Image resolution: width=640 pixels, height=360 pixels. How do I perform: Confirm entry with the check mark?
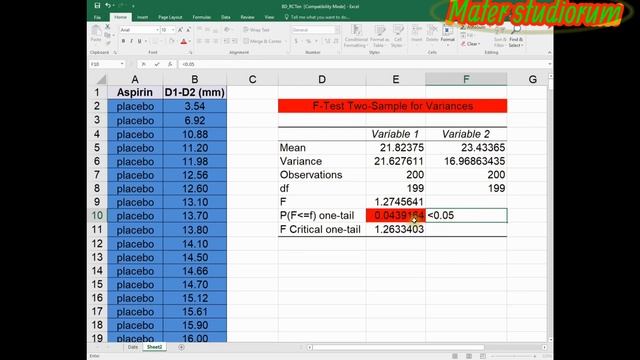pos(157,64)
